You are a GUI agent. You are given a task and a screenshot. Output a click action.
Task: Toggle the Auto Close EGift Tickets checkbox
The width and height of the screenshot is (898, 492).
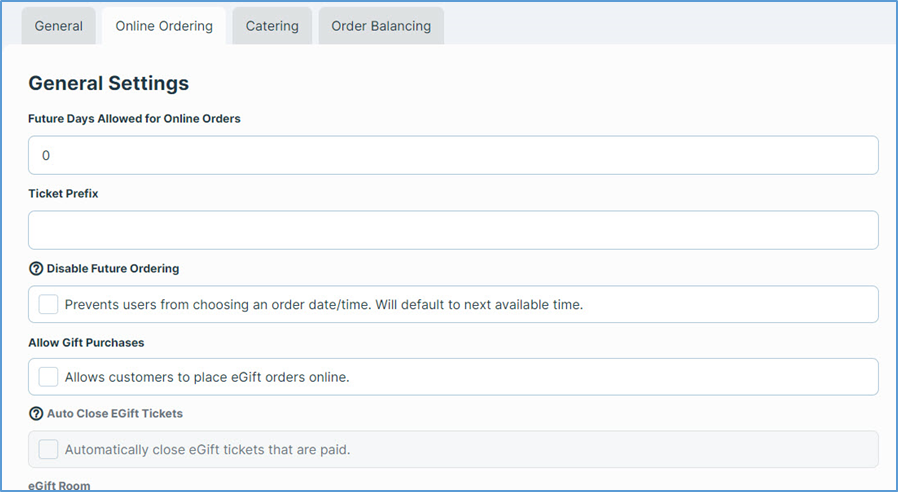(48, 450)
